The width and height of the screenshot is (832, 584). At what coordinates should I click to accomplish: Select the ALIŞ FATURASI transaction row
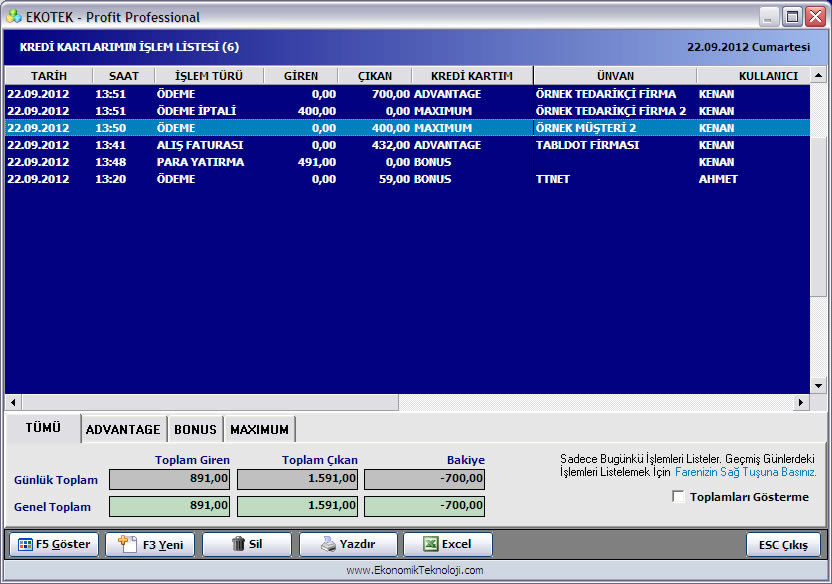408,145
